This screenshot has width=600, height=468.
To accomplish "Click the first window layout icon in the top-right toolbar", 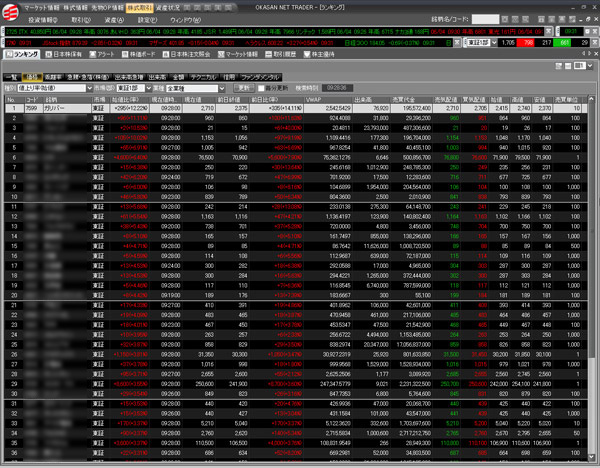I will (541, 19).
